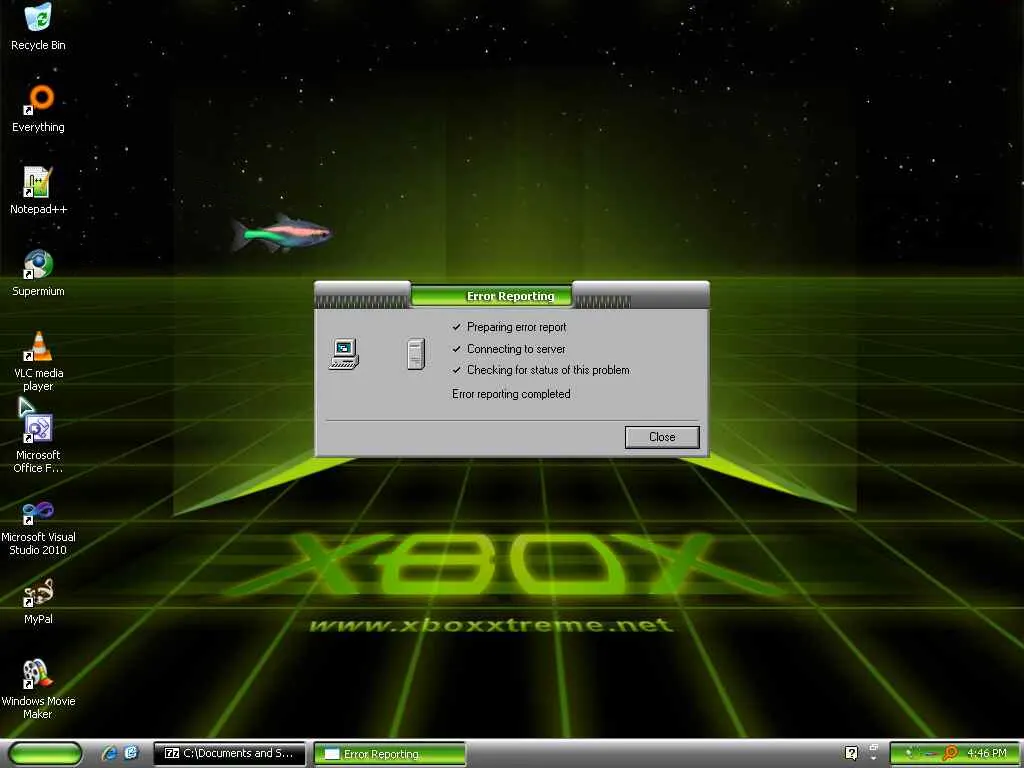The image size is (1024, 768).
Task: Open Internet Explorer from Quick Launch
Action: point(109,753)
